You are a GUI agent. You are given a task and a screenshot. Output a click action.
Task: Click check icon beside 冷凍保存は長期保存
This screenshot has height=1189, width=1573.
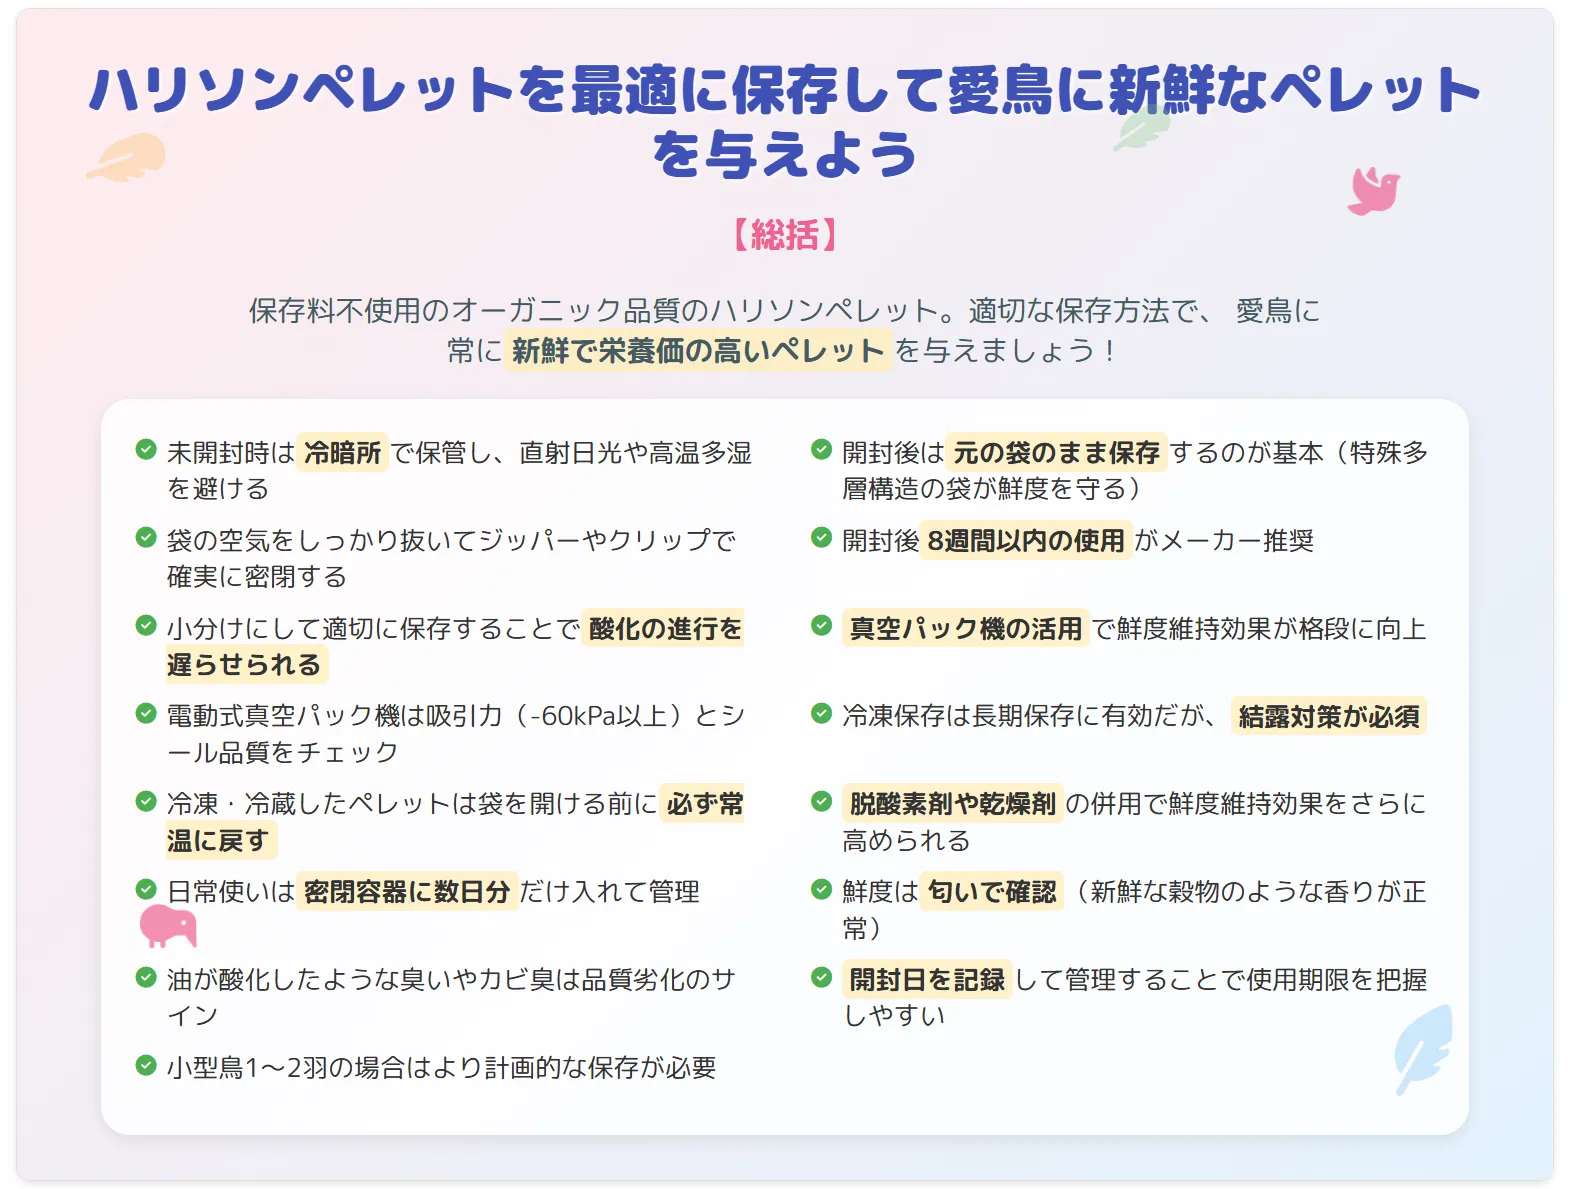[x=821, y=713]
